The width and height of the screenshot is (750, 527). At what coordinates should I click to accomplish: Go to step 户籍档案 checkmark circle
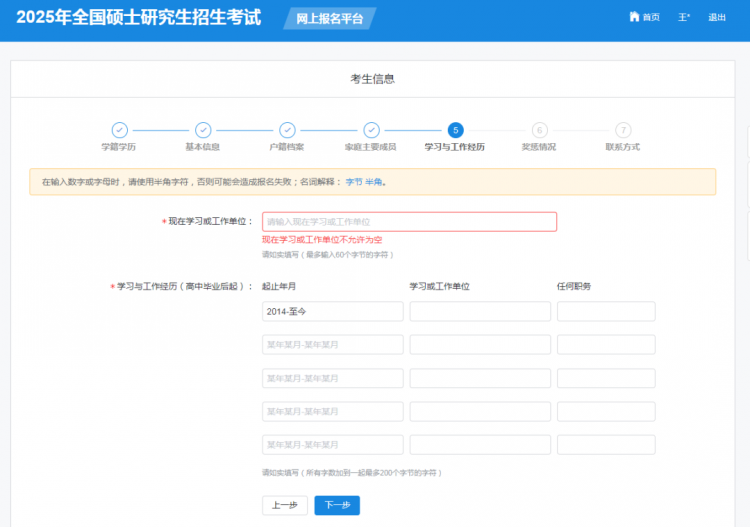point(287,130)
